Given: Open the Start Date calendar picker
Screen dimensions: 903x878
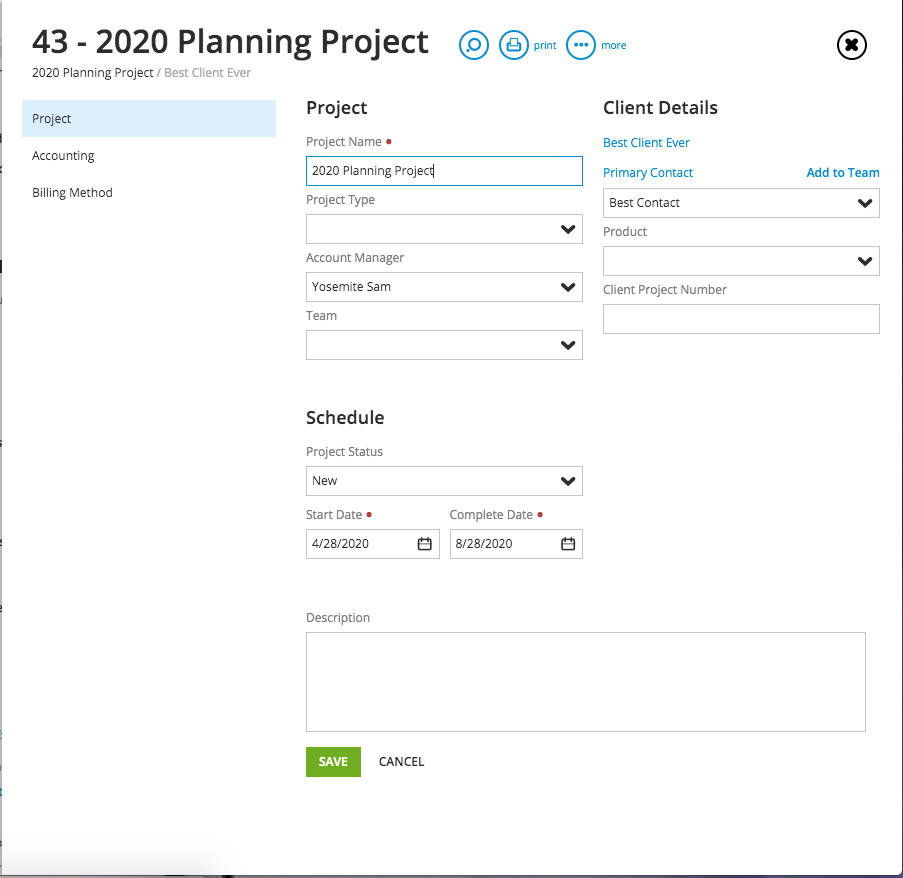Looking at the screenshot, I should click(424, 544).
